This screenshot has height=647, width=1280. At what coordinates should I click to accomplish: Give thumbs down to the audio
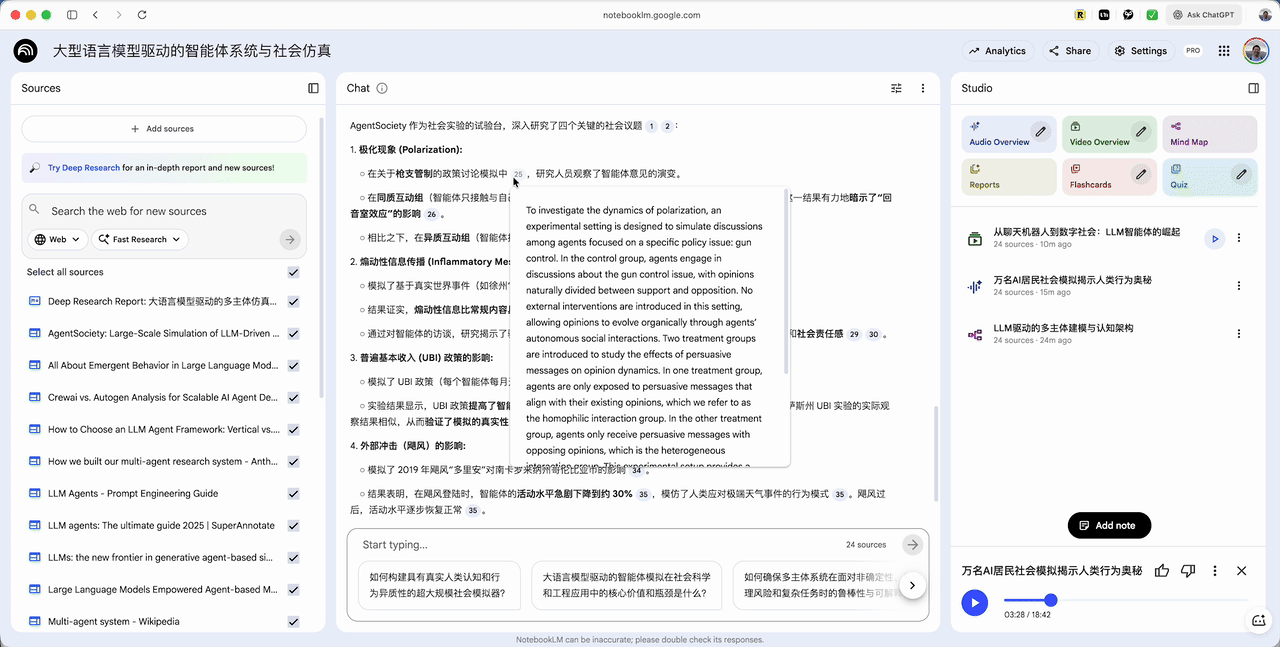pyautogui.click(x=1188, y=571)
